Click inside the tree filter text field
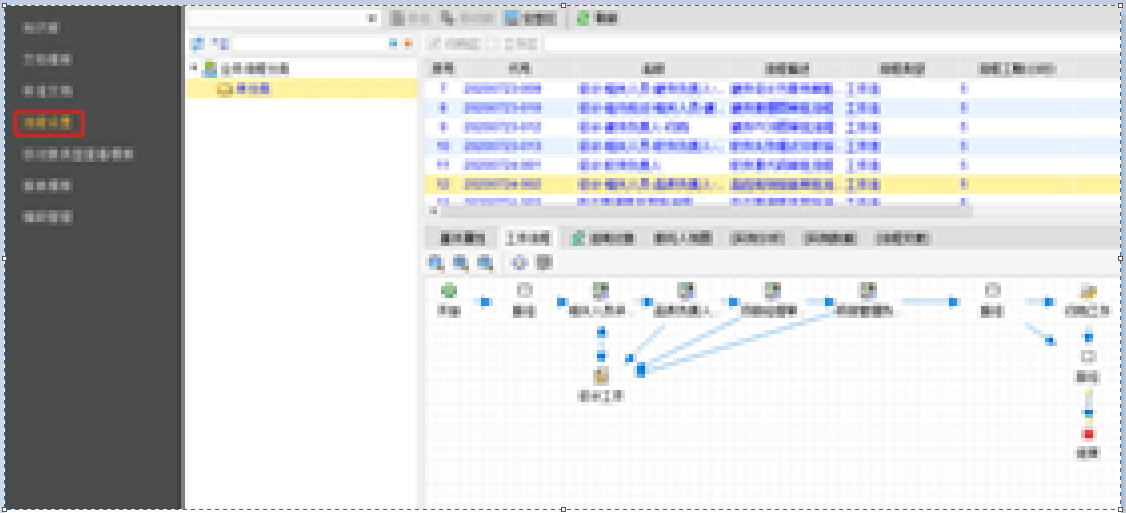The height and width of the screenshot is (513, 1126). point(307,44)
